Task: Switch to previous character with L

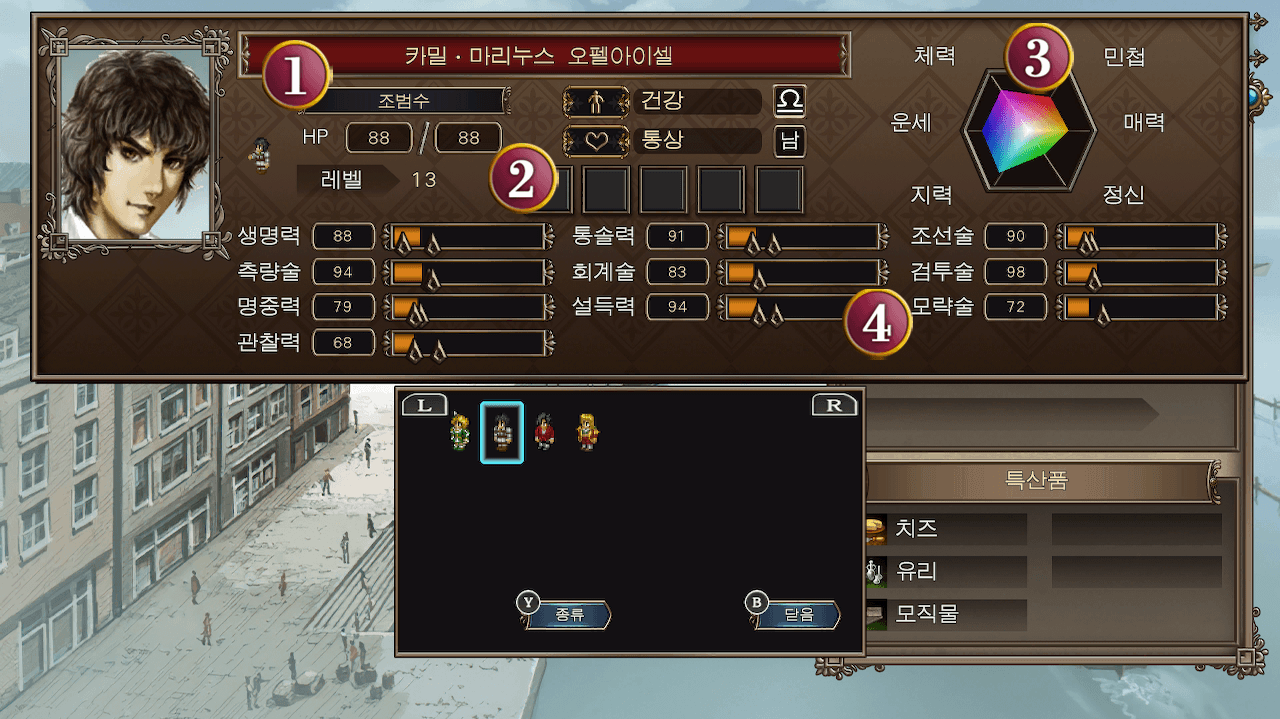Action: pyautogui.click(x=424, y=405)
